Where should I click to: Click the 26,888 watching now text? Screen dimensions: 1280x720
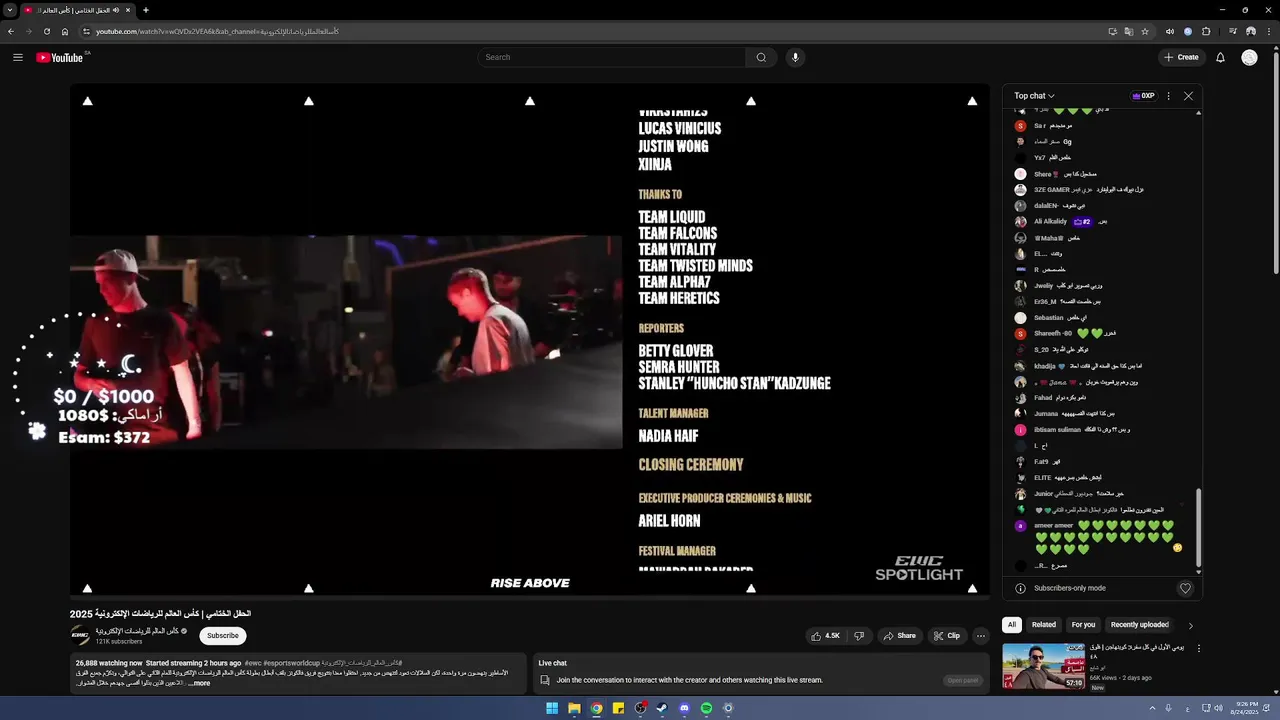coord(109,663)
